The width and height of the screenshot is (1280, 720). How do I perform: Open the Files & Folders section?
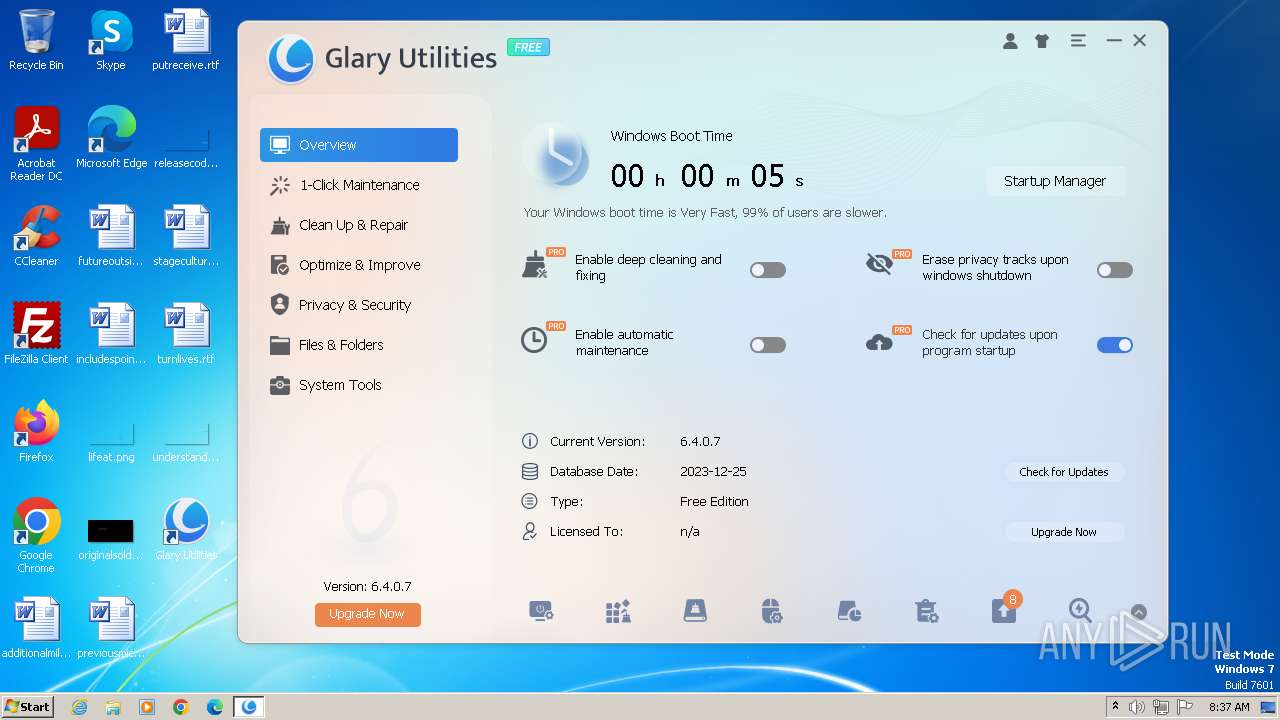pos(359,345)
